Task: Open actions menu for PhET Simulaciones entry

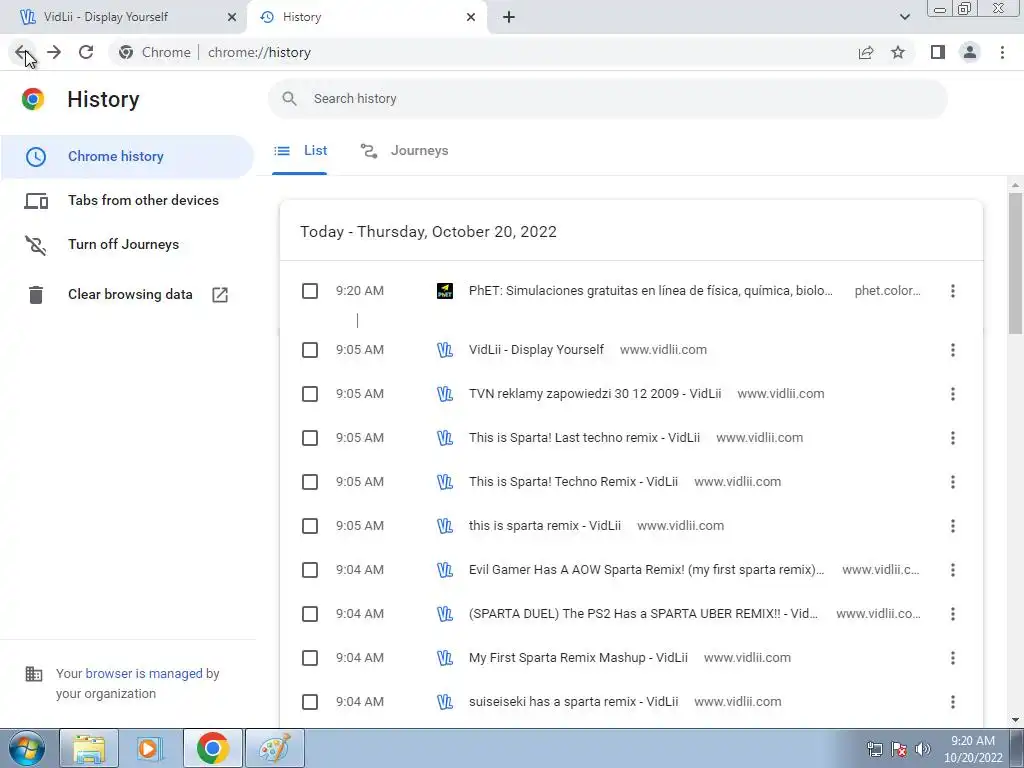Action: pos(953,291)
